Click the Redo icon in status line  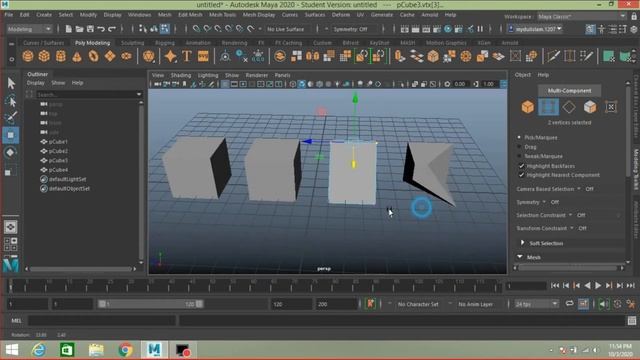[x=112, y=29]
